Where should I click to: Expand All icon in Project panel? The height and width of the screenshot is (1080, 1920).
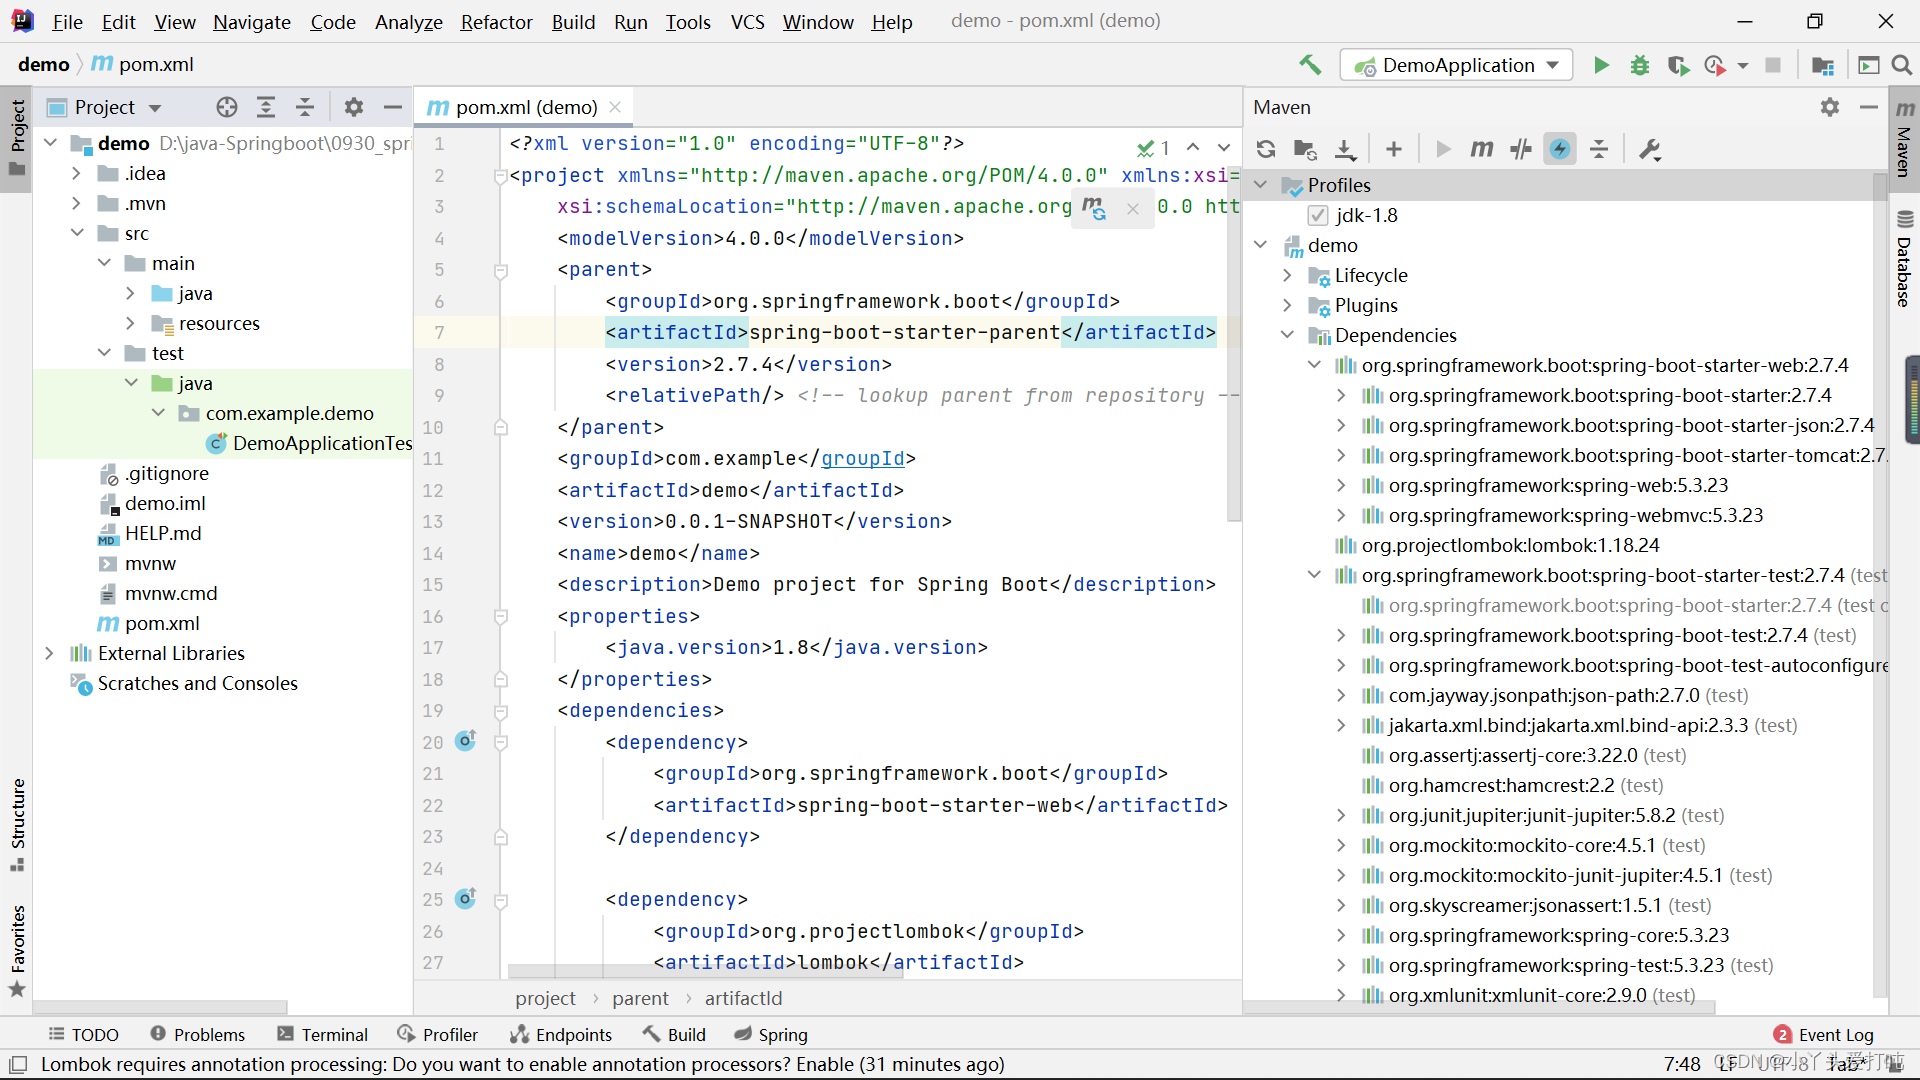(x=266, y=107)
